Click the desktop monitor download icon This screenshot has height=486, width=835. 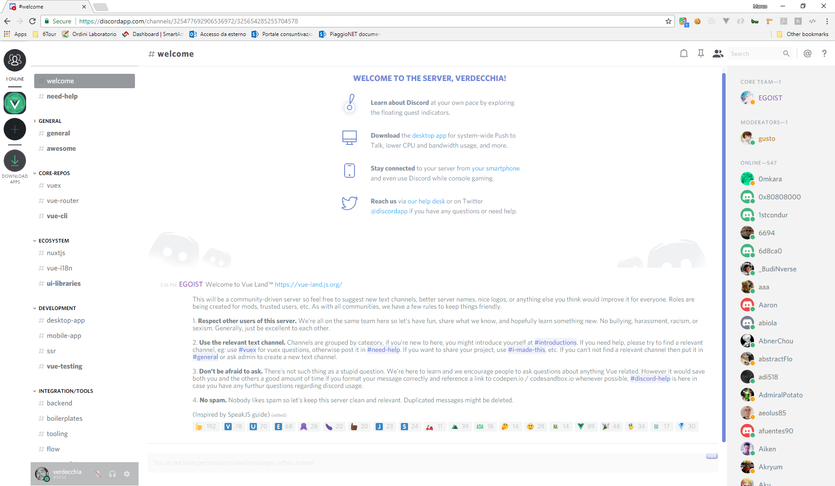click(349, 137)
